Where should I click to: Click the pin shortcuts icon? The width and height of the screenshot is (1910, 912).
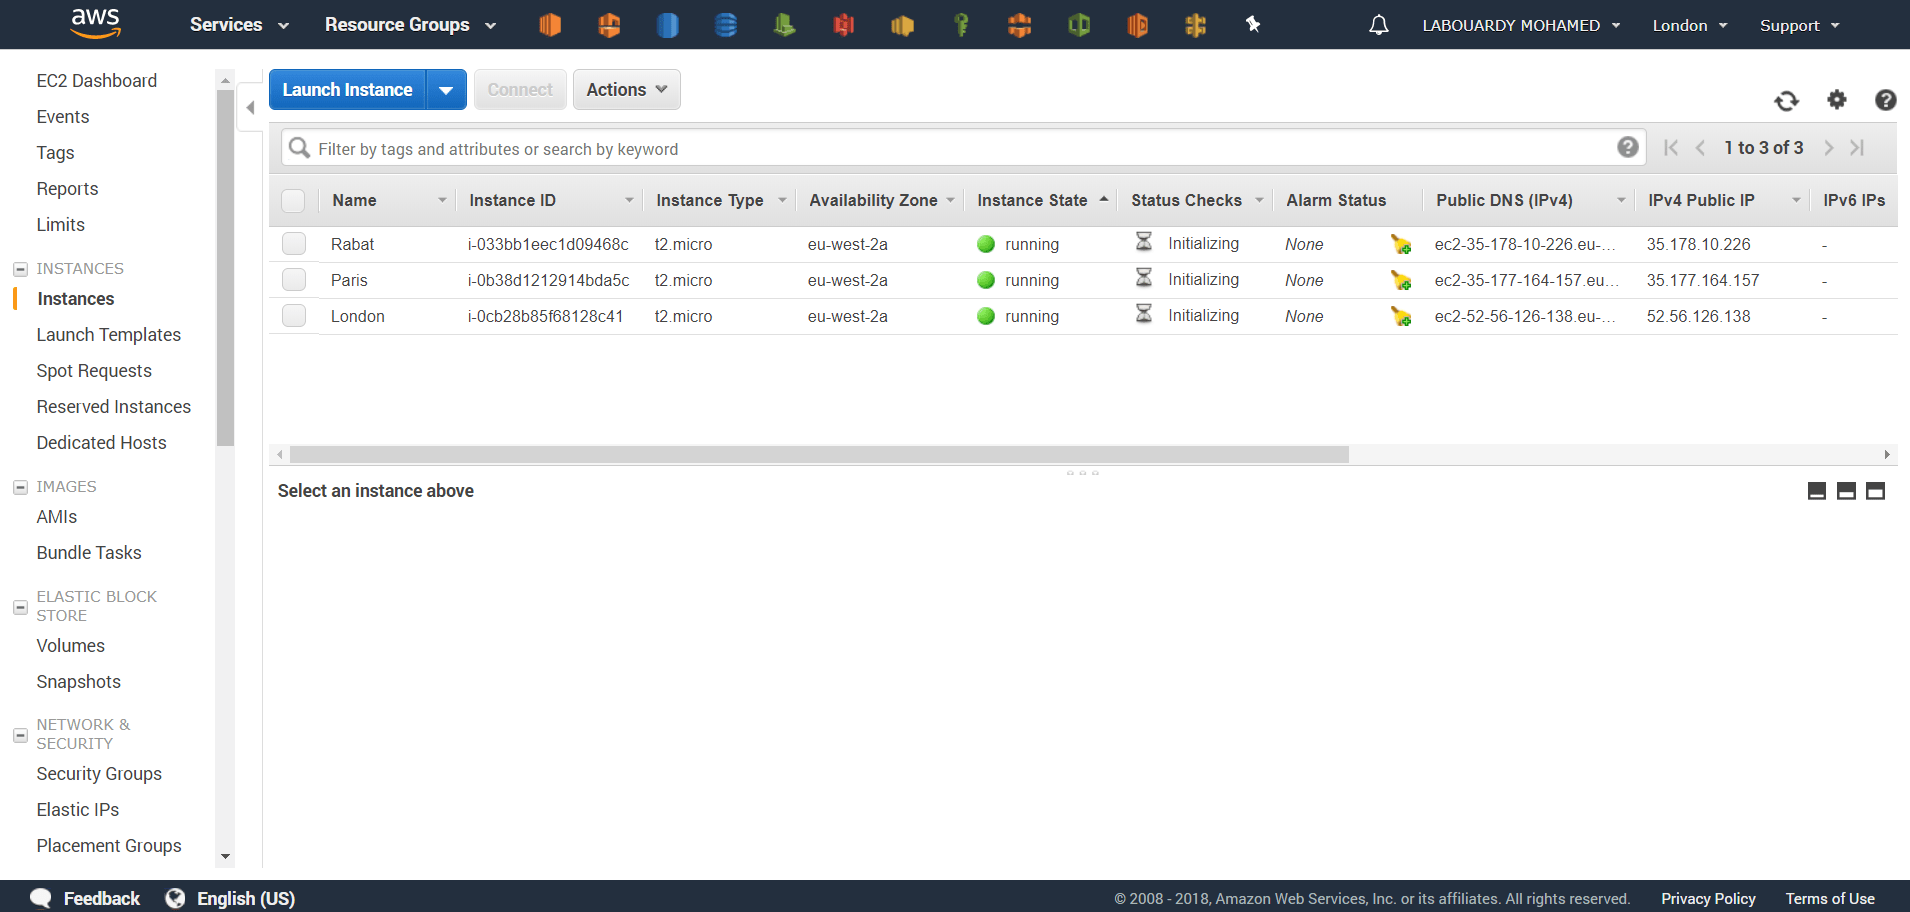coord(1253,24)
